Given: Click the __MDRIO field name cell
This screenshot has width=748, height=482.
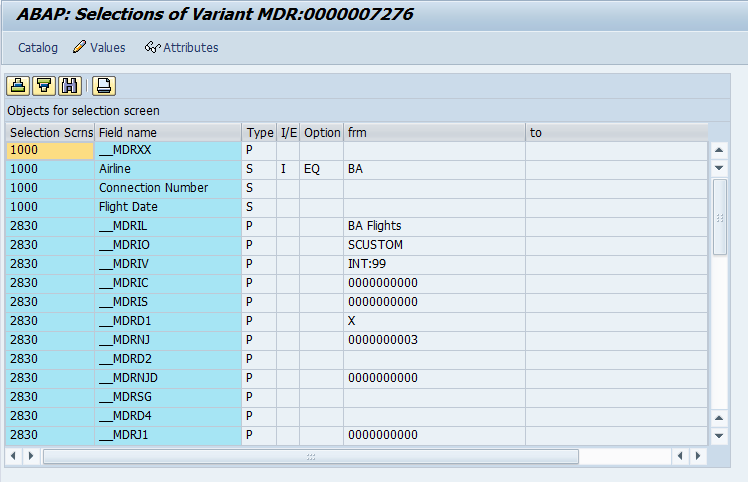Looking at the screenshot, I should pos(168,245).
